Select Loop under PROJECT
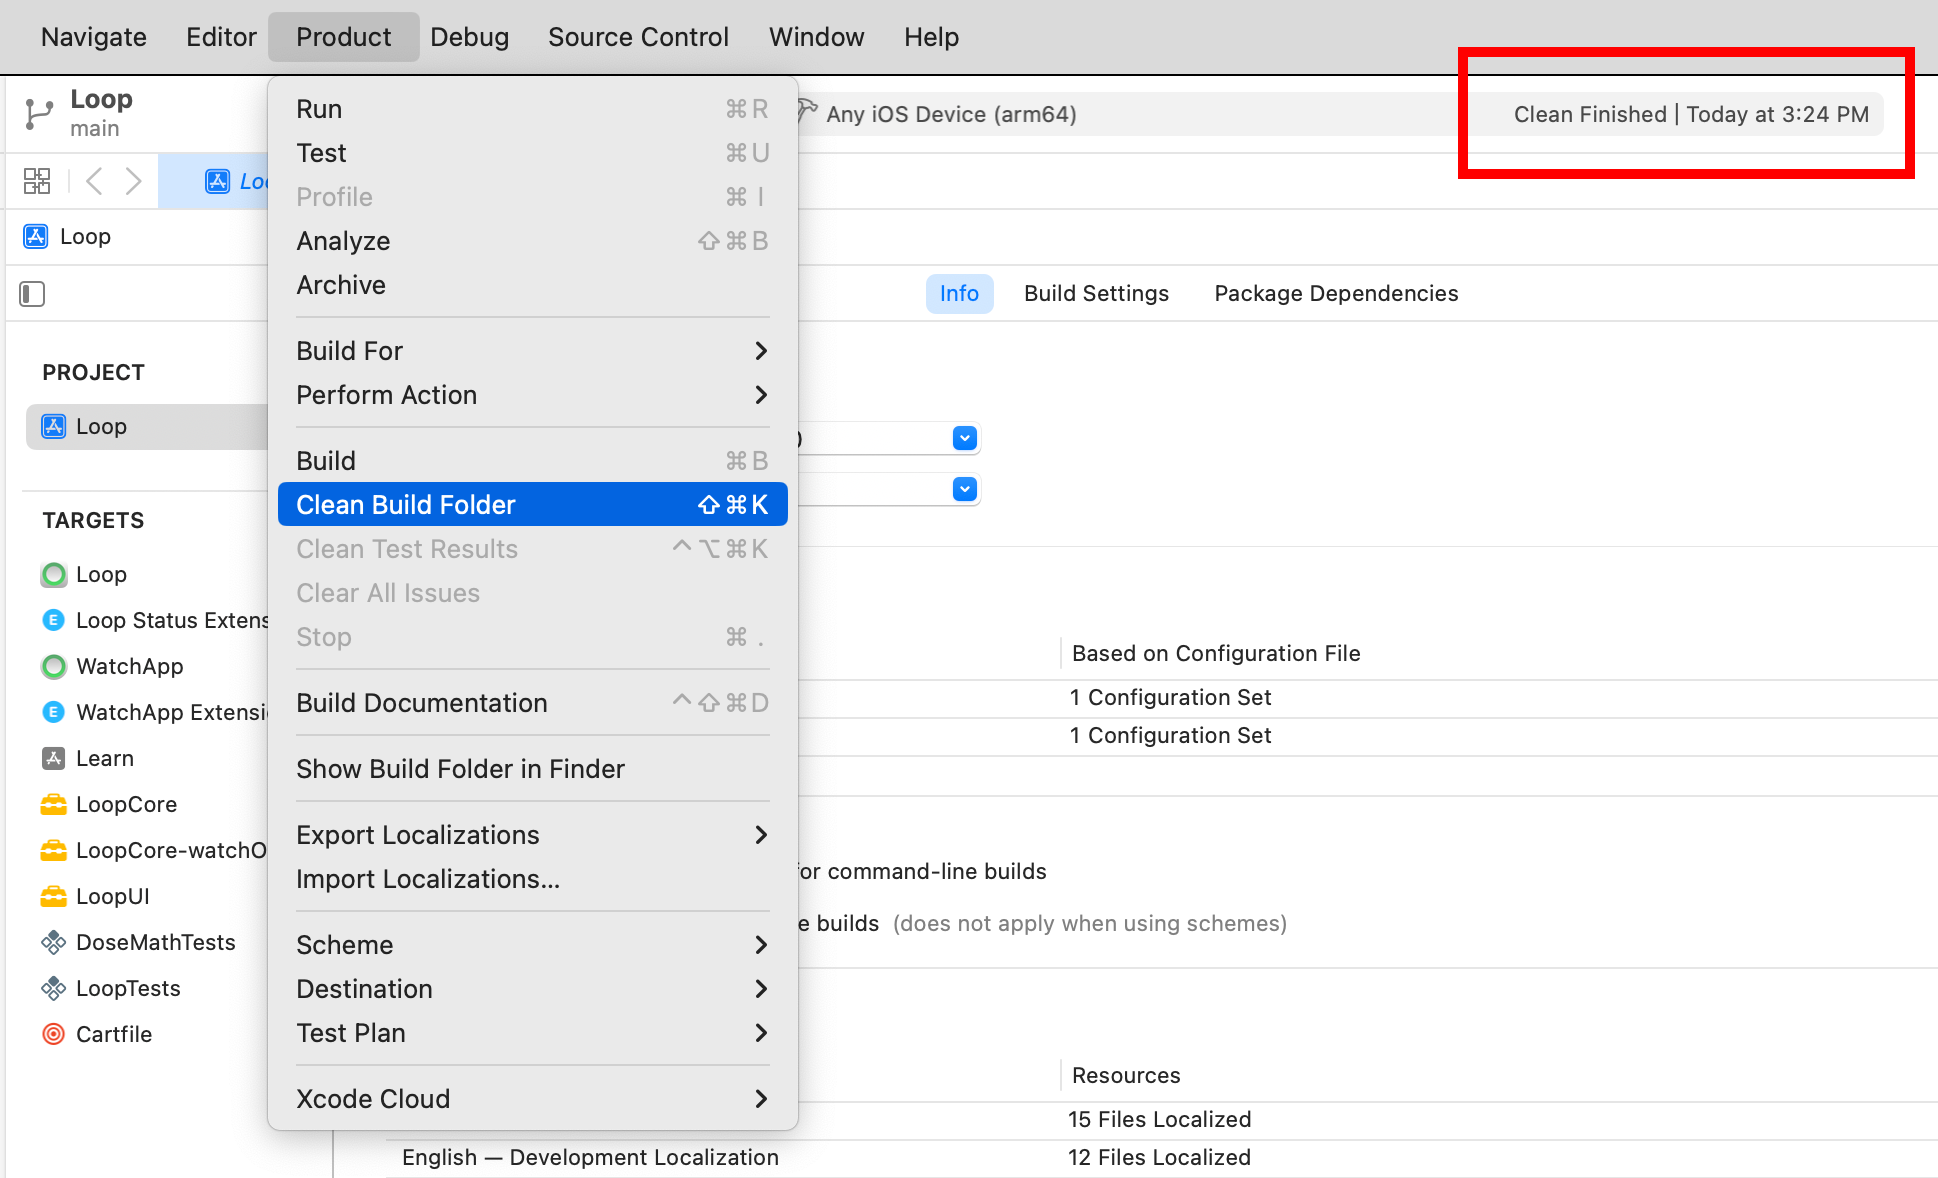This screenshot has width=1938, height=1178. tap(147, 427)
